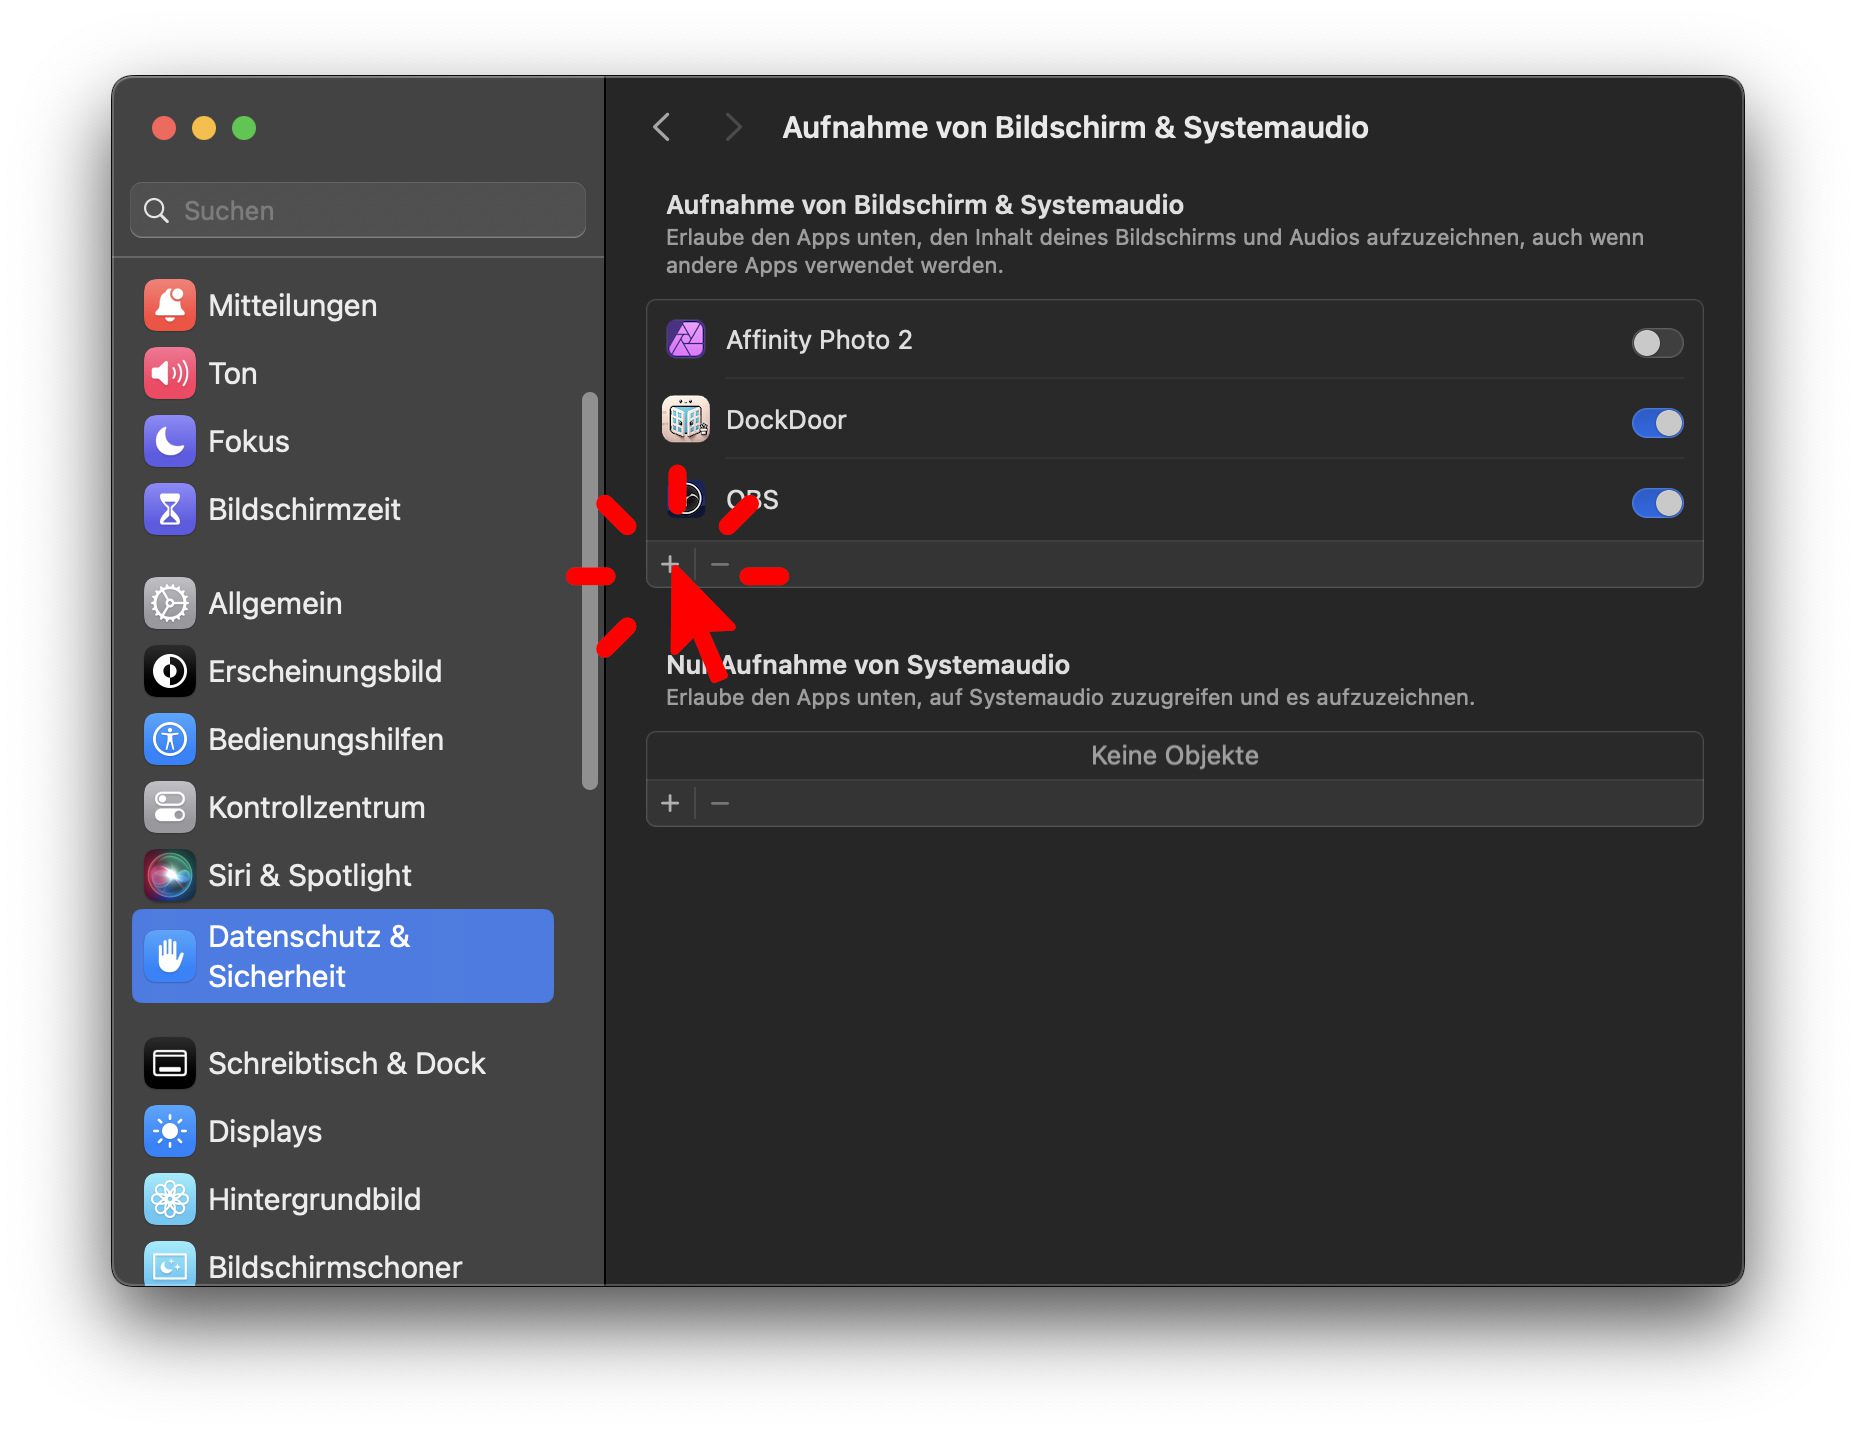The image size is (1856, 1434).
Task: Click the Allgemein gear icon
Action: tap(169, 603)
